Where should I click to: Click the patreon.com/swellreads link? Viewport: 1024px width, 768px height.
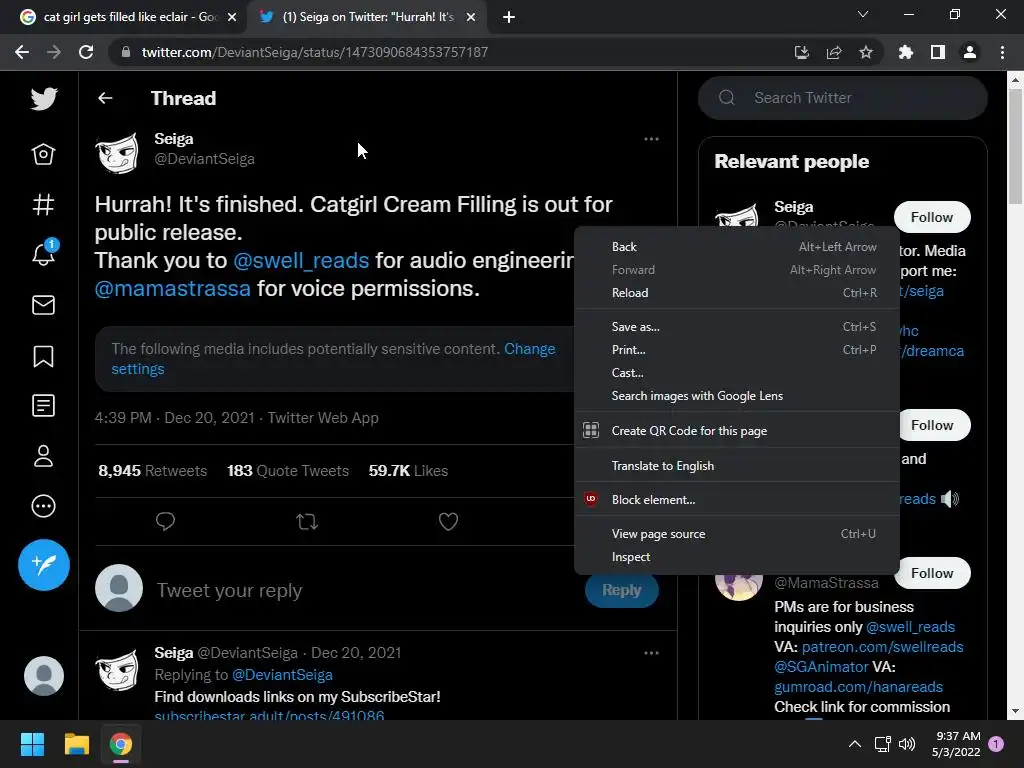882,647
